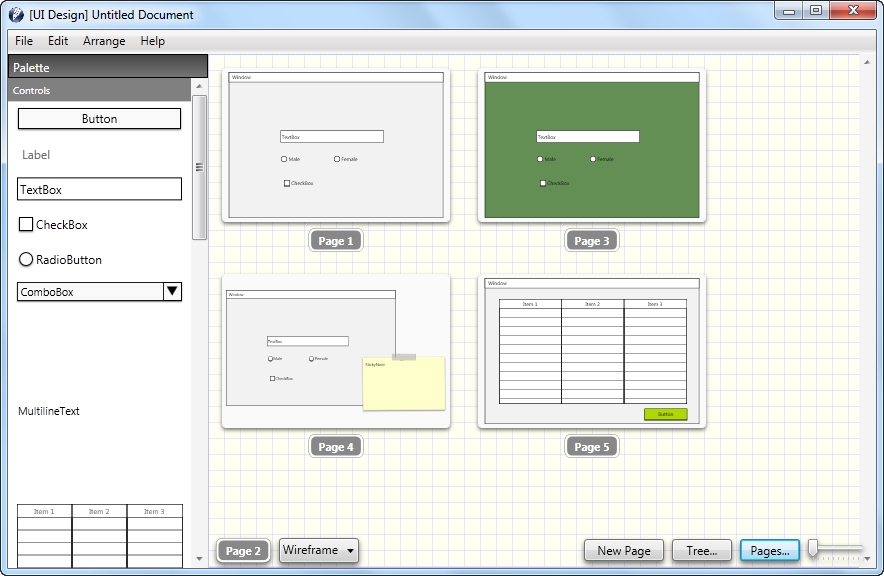884x576 pixels.
Task: Select the Label control from the palette
Action: 36,155
